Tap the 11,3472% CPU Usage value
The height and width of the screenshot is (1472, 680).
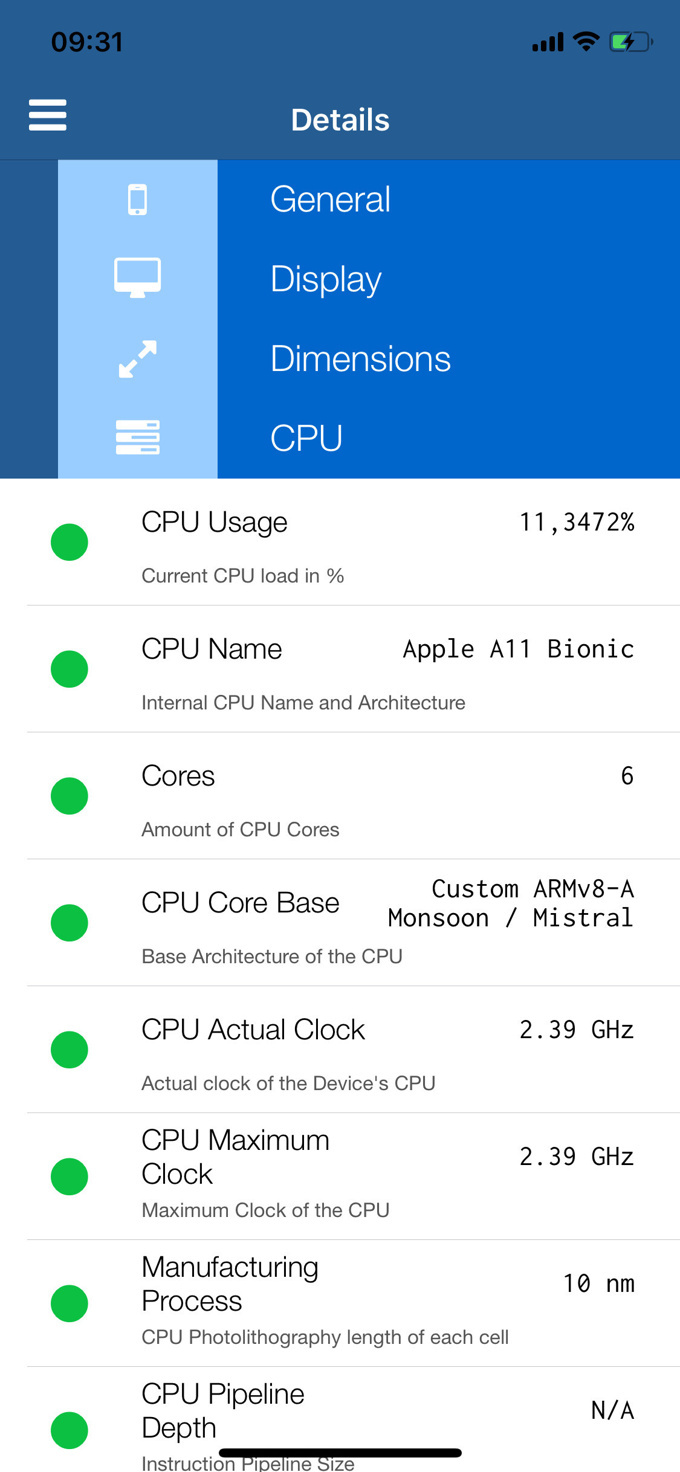click(576, 522)
